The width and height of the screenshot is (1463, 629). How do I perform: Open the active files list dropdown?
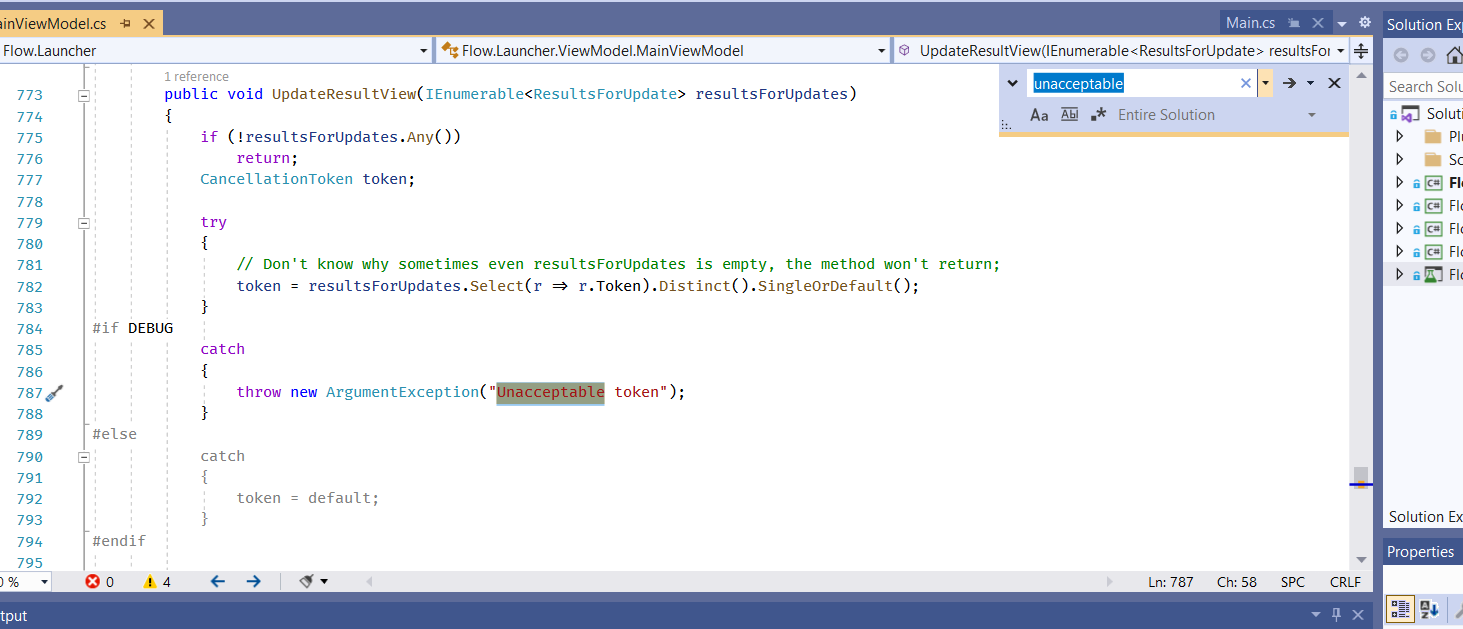click(x=1342, y=23)
